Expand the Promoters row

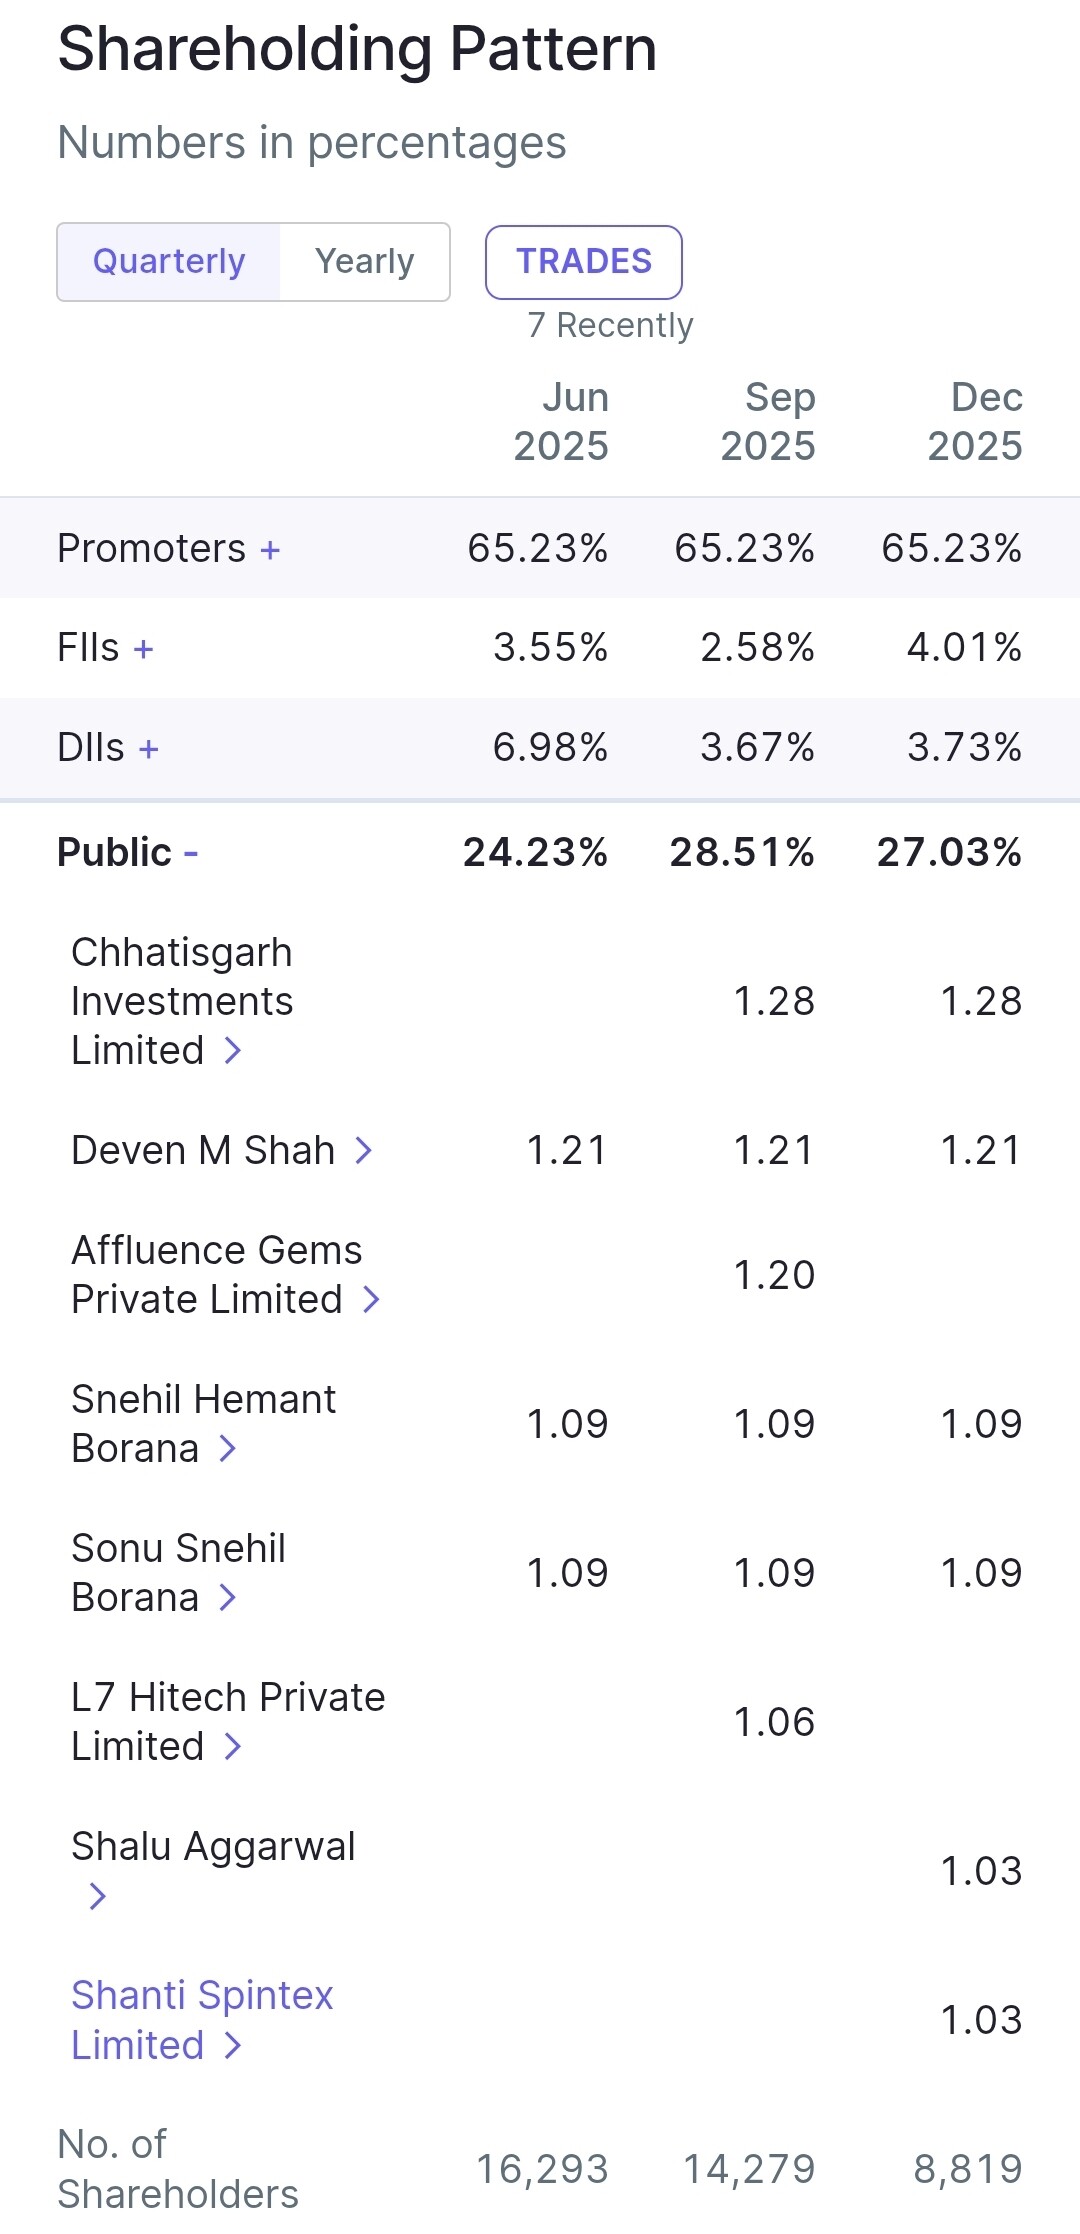tap(270, 549)
